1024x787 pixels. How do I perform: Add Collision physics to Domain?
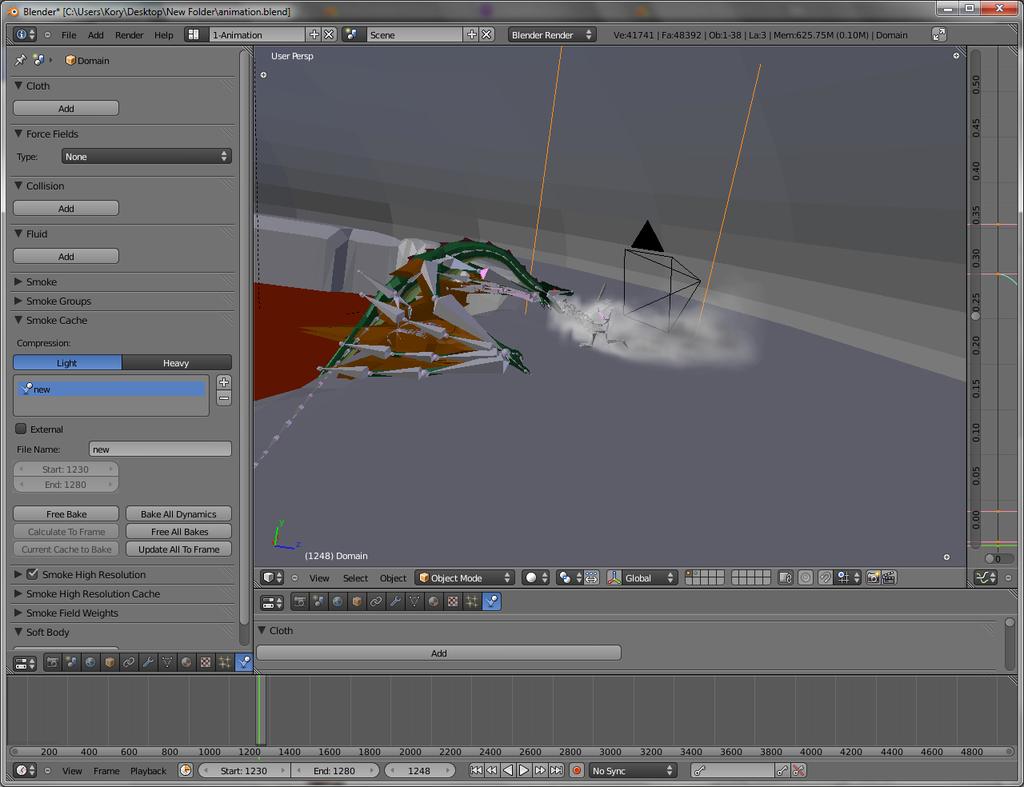(66, 208)
